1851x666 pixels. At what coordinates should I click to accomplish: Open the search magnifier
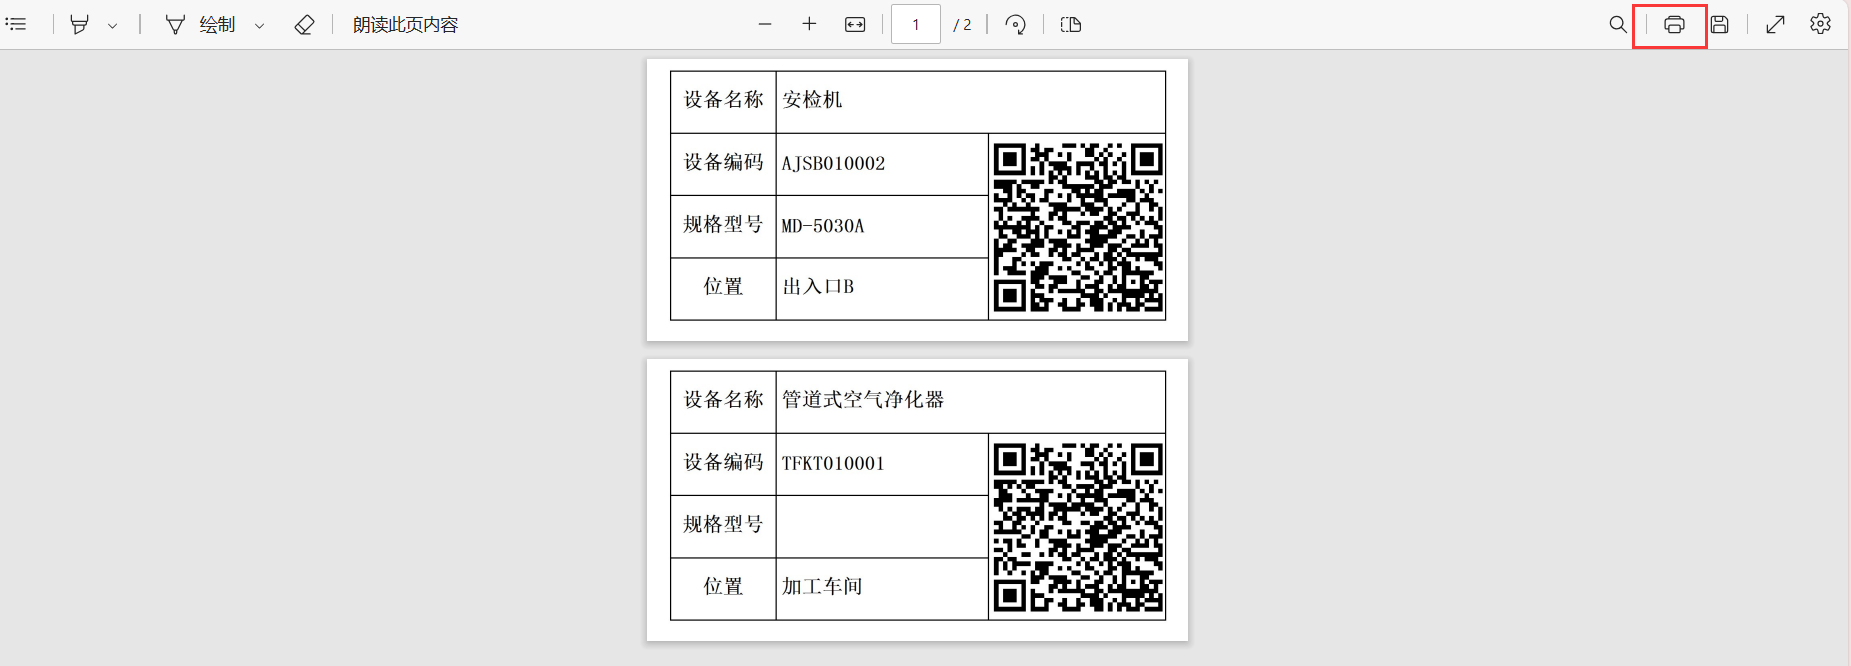1618,25
